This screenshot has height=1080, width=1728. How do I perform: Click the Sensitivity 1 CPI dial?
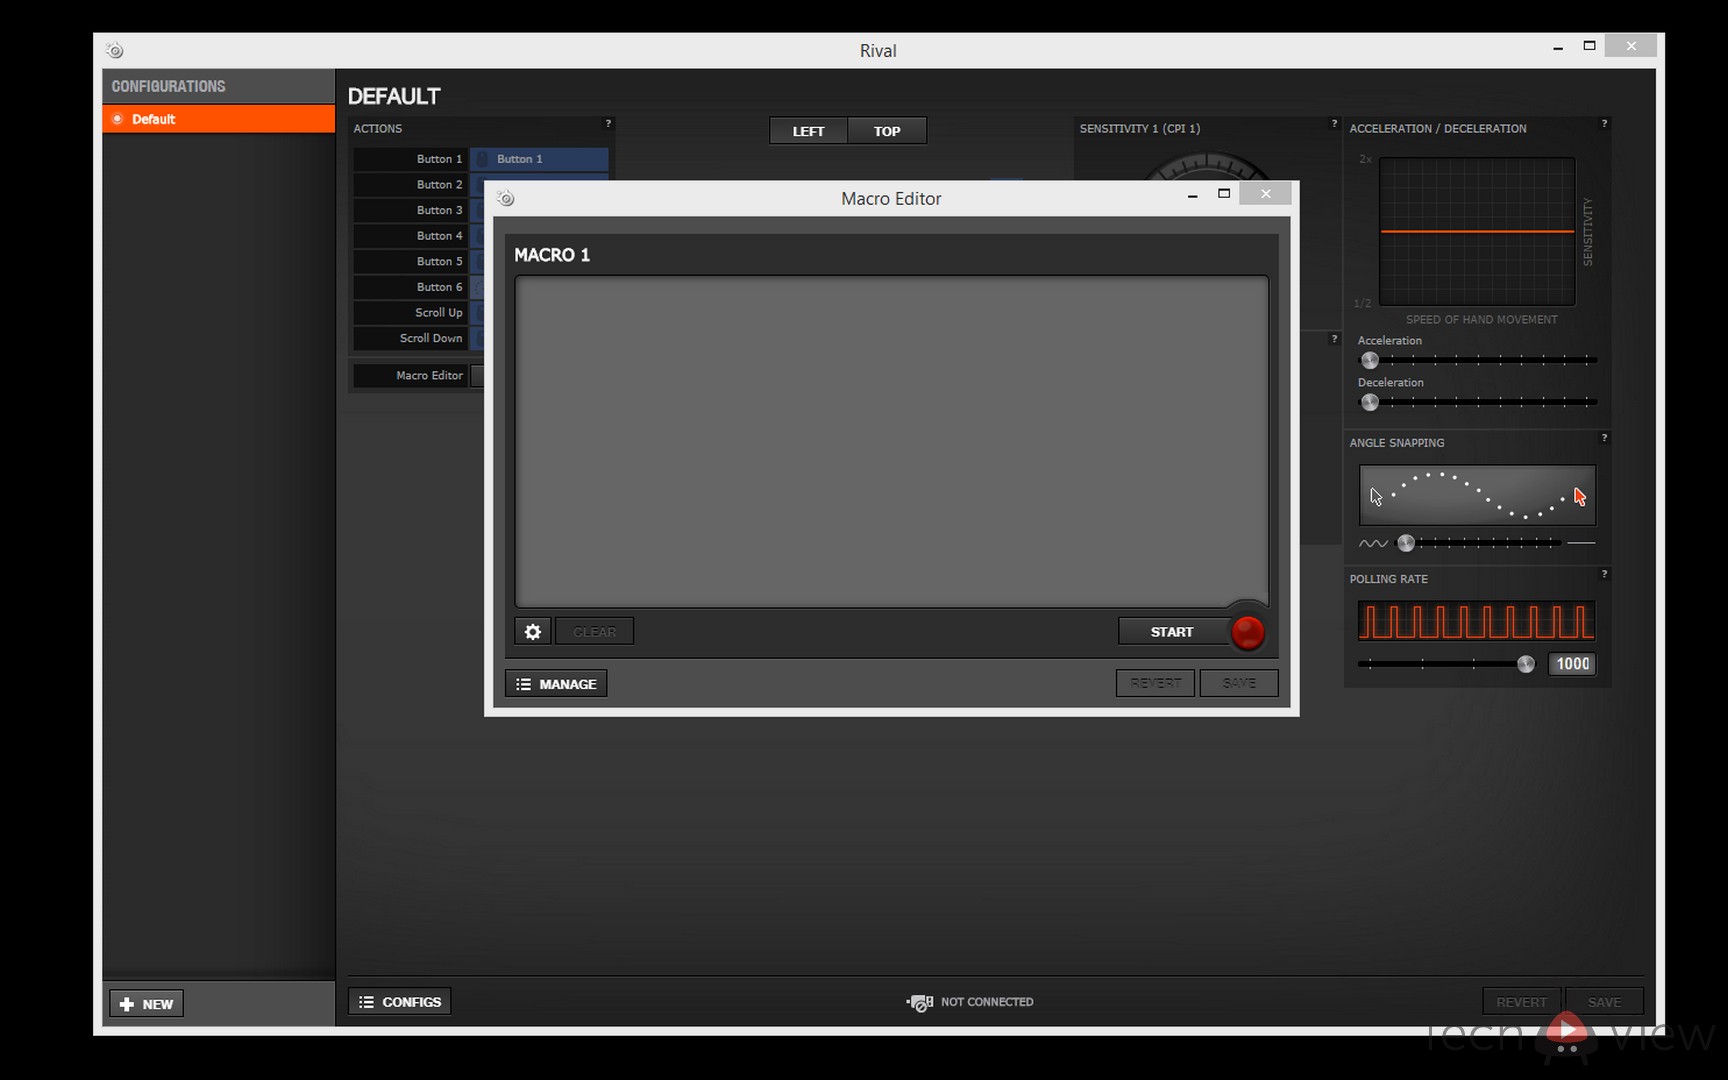[x=1207, y=167]
